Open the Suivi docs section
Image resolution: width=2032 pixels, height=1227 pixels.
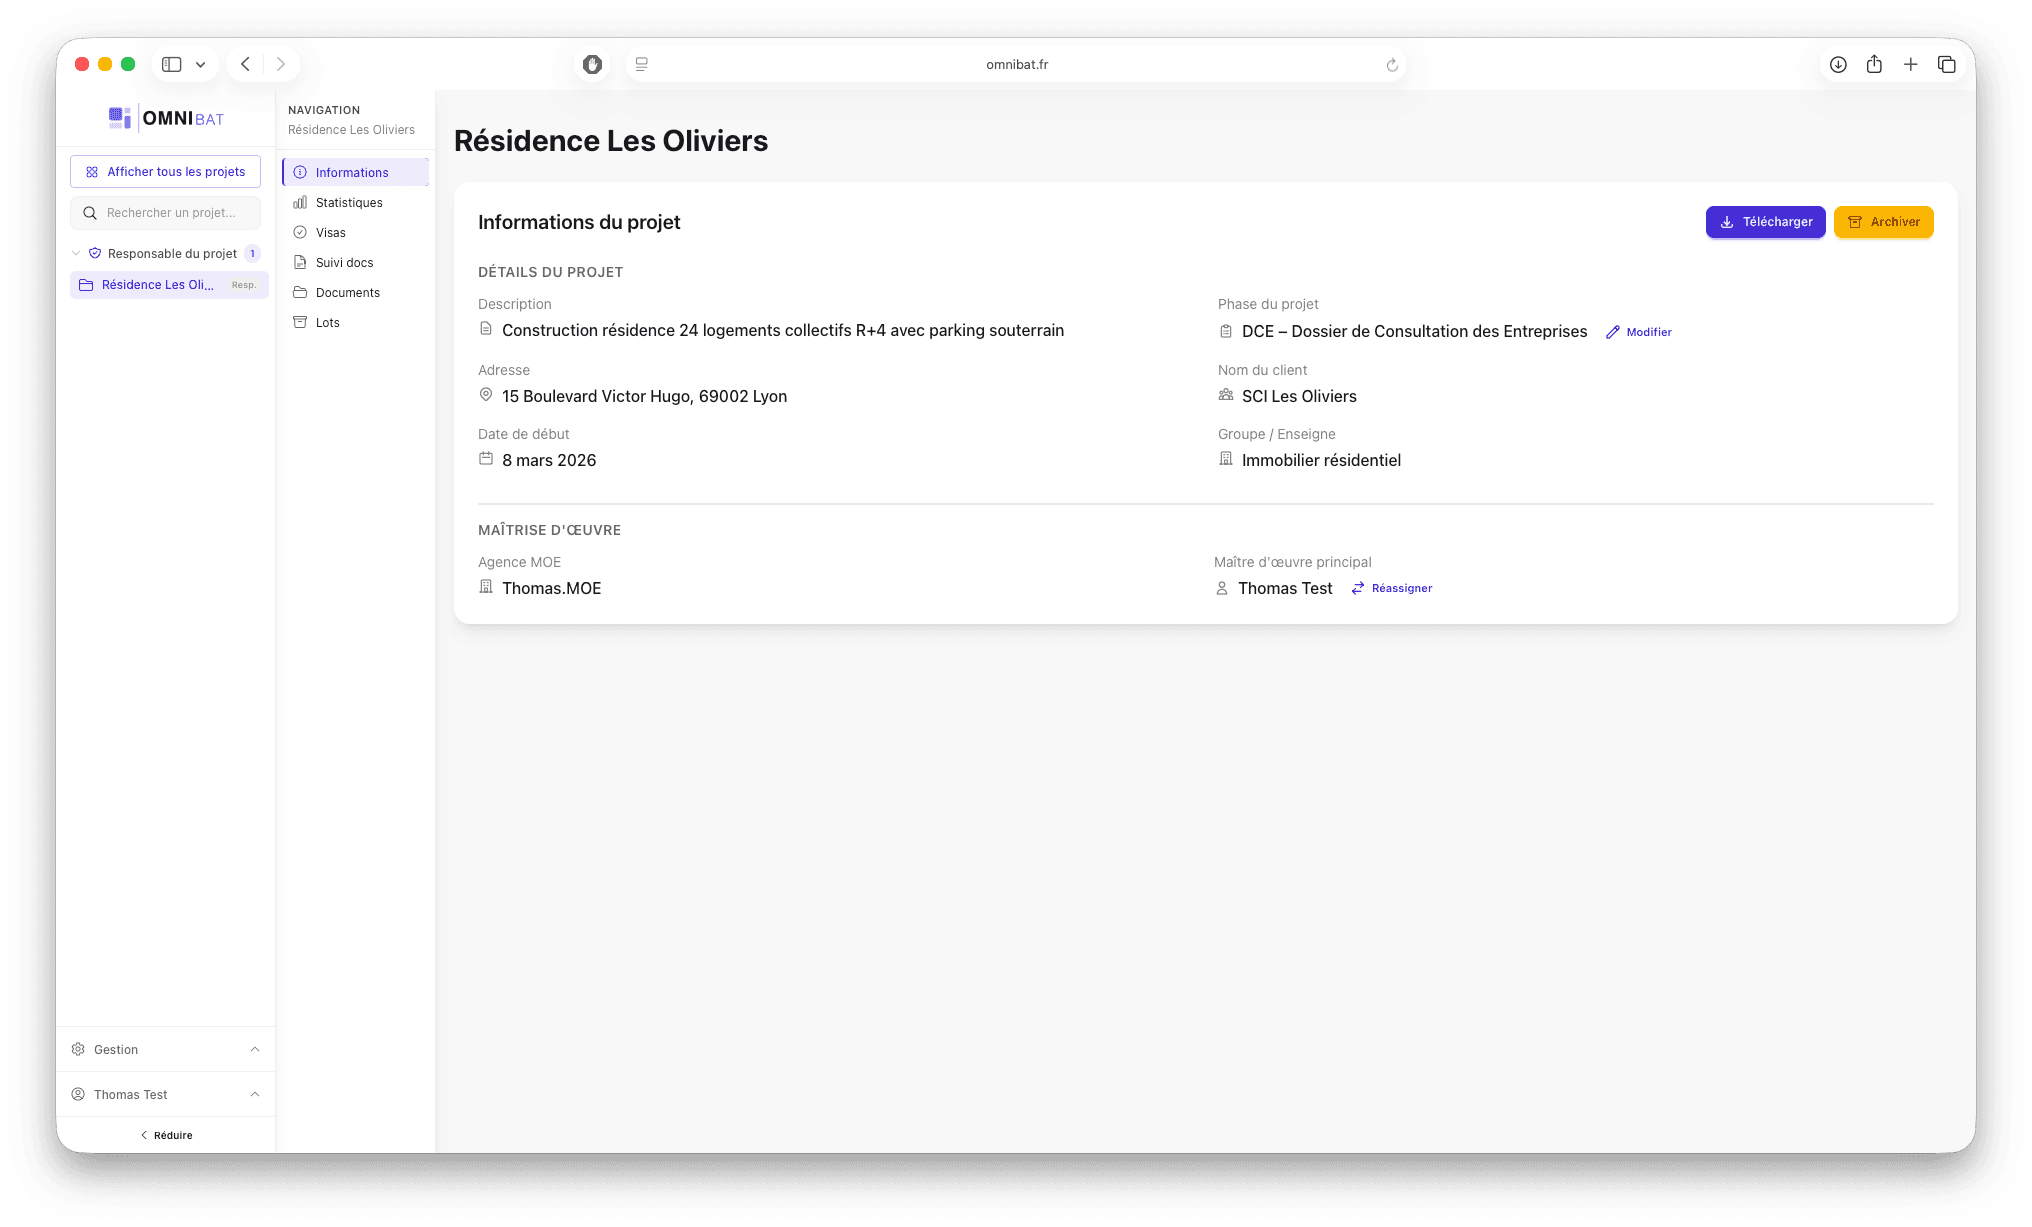[344, 263]
